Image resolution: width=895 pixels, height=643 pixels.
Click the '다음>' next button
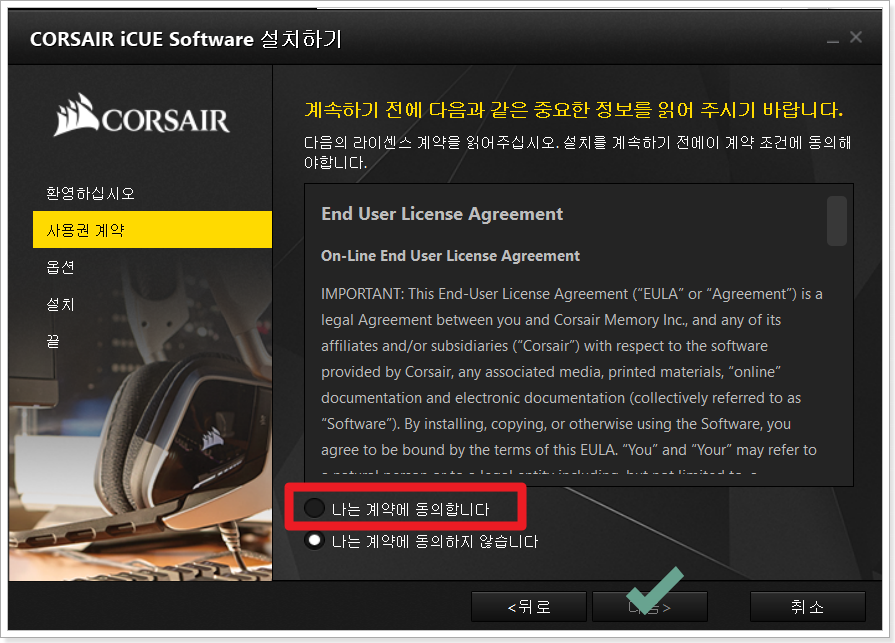coord(650,606)
